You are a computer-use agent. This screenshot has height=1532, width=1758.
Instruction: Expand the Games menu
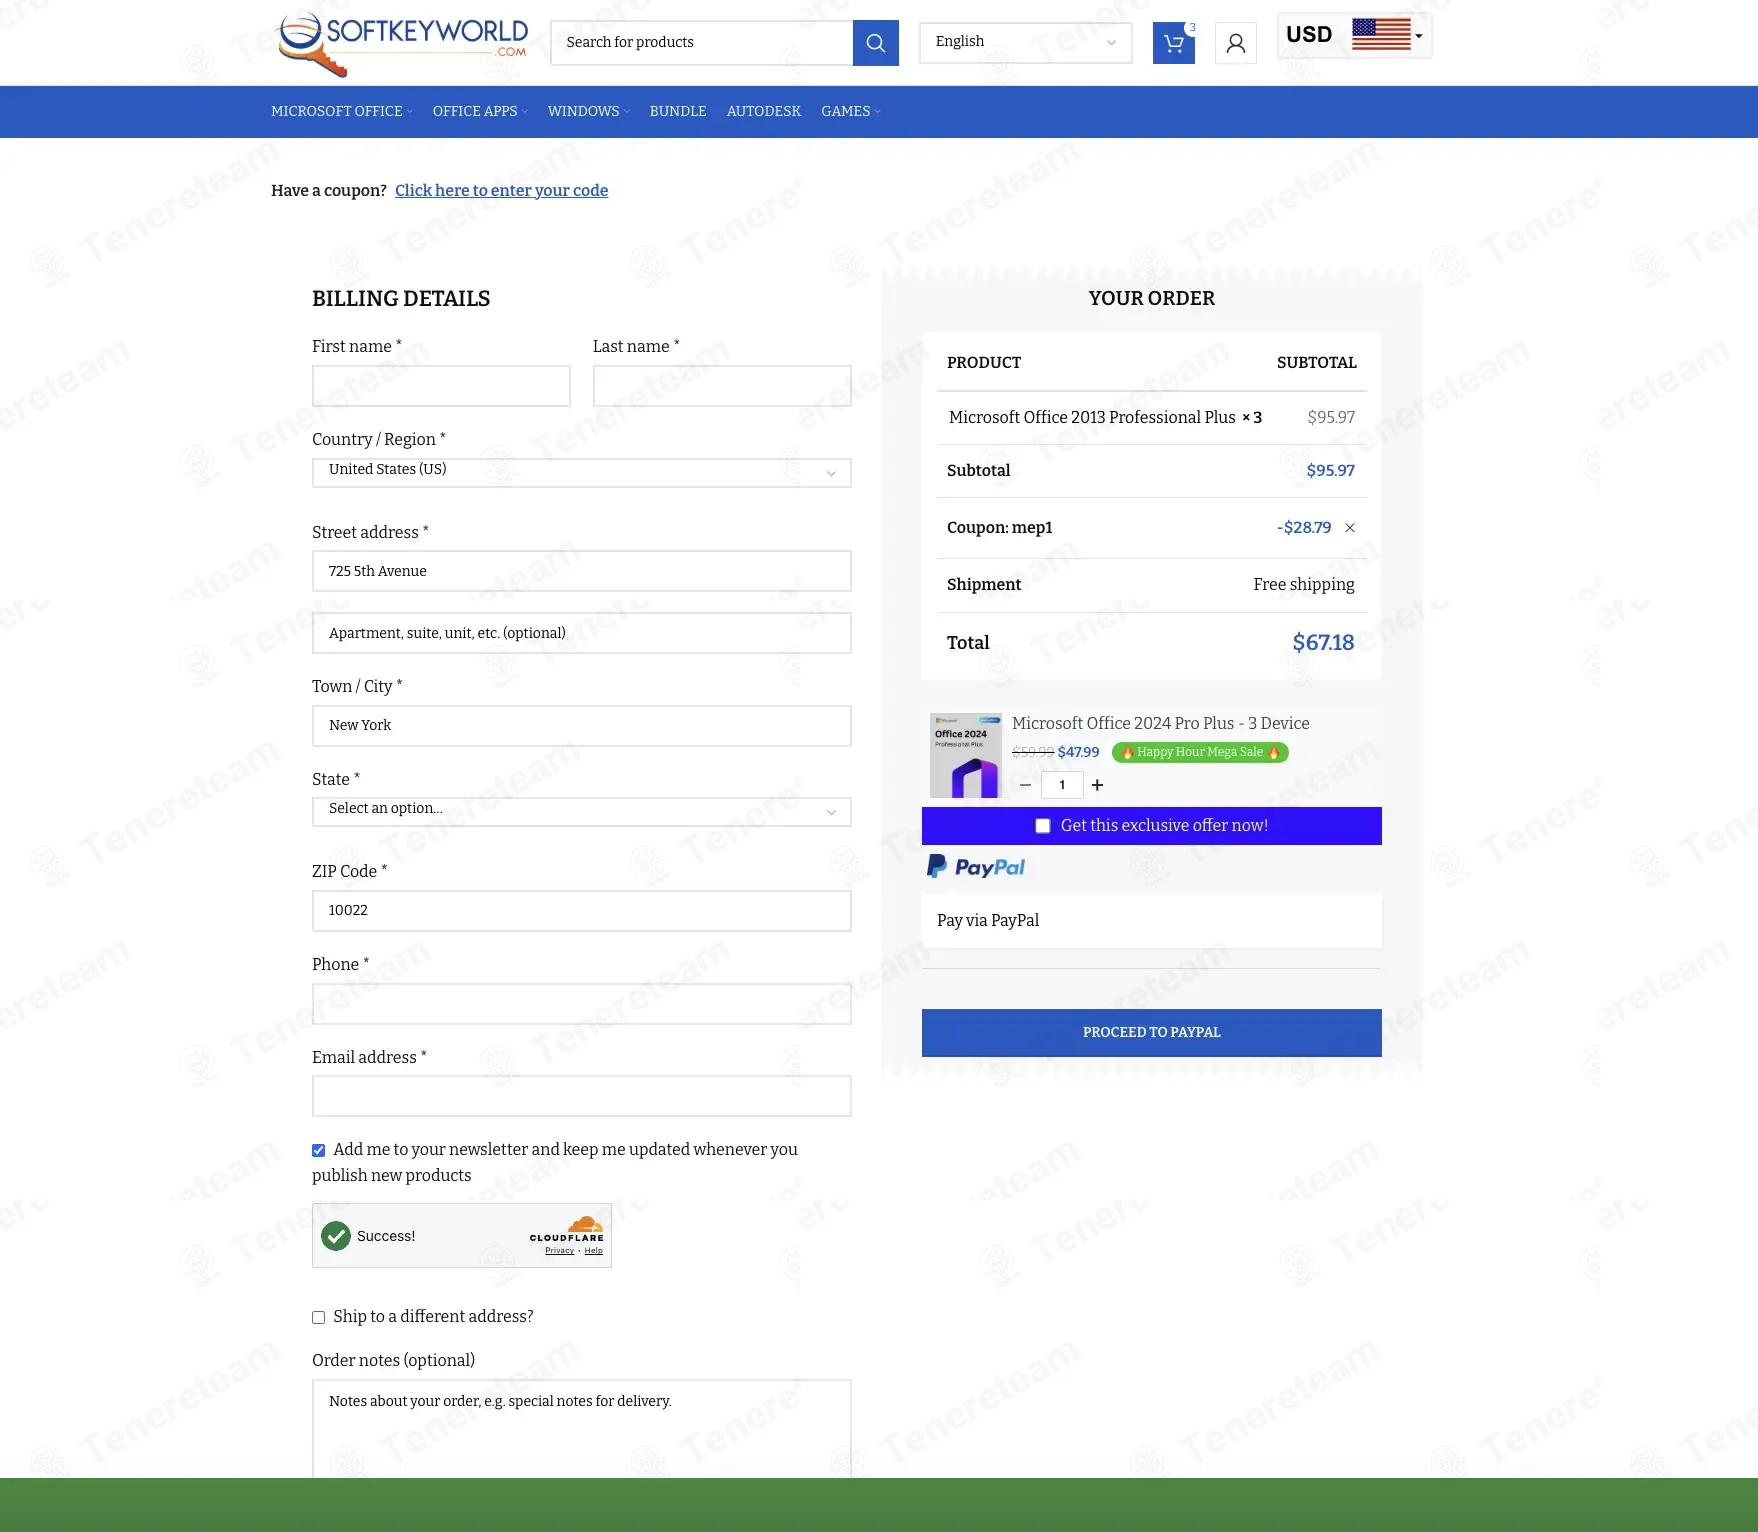pyautogui.click(x=851, y=111)
